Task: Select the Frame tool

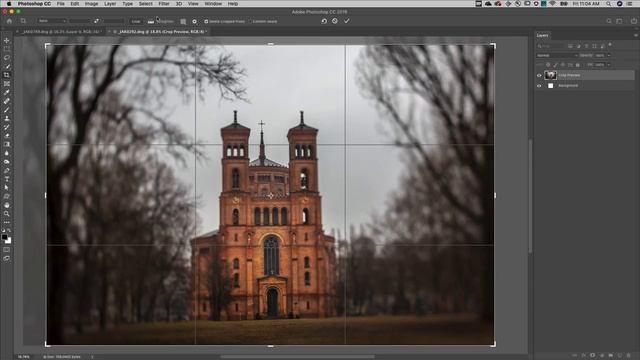Action: point(7,84)
